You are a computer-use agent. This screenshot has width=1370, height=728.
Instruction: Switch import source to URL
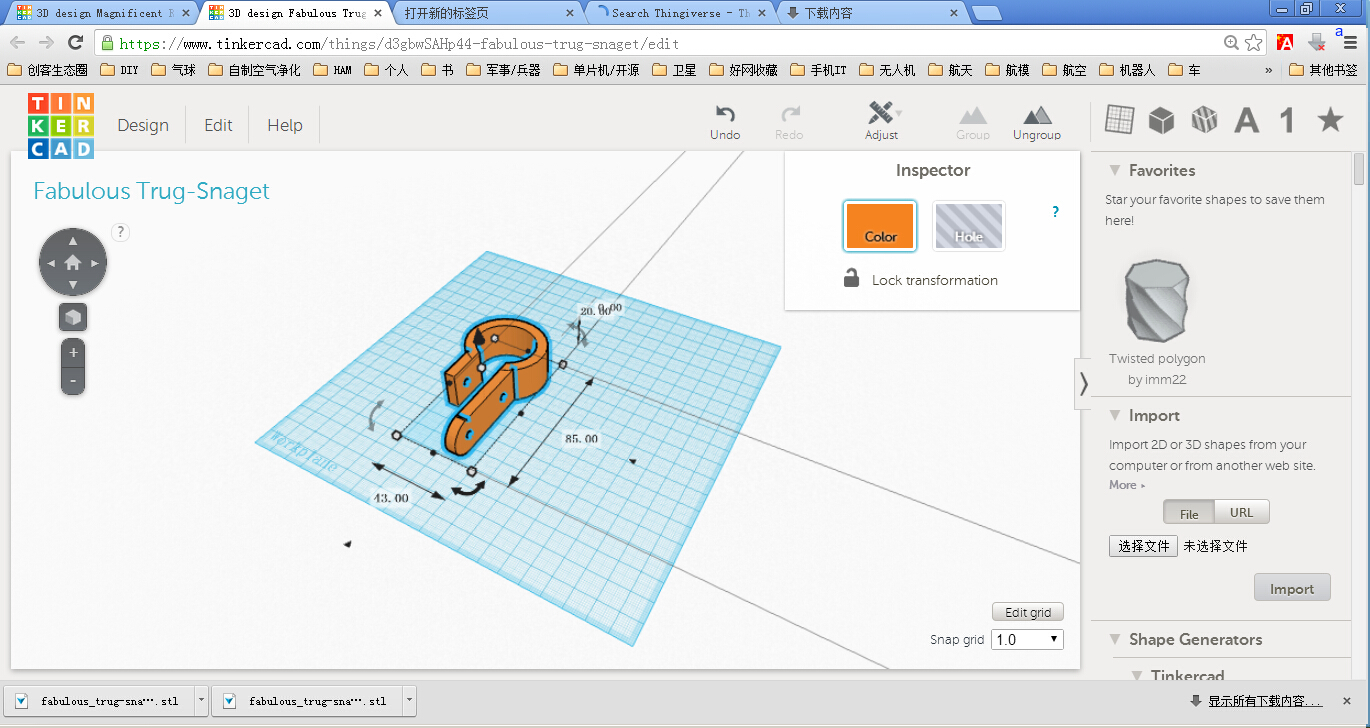click(1242, 513)
